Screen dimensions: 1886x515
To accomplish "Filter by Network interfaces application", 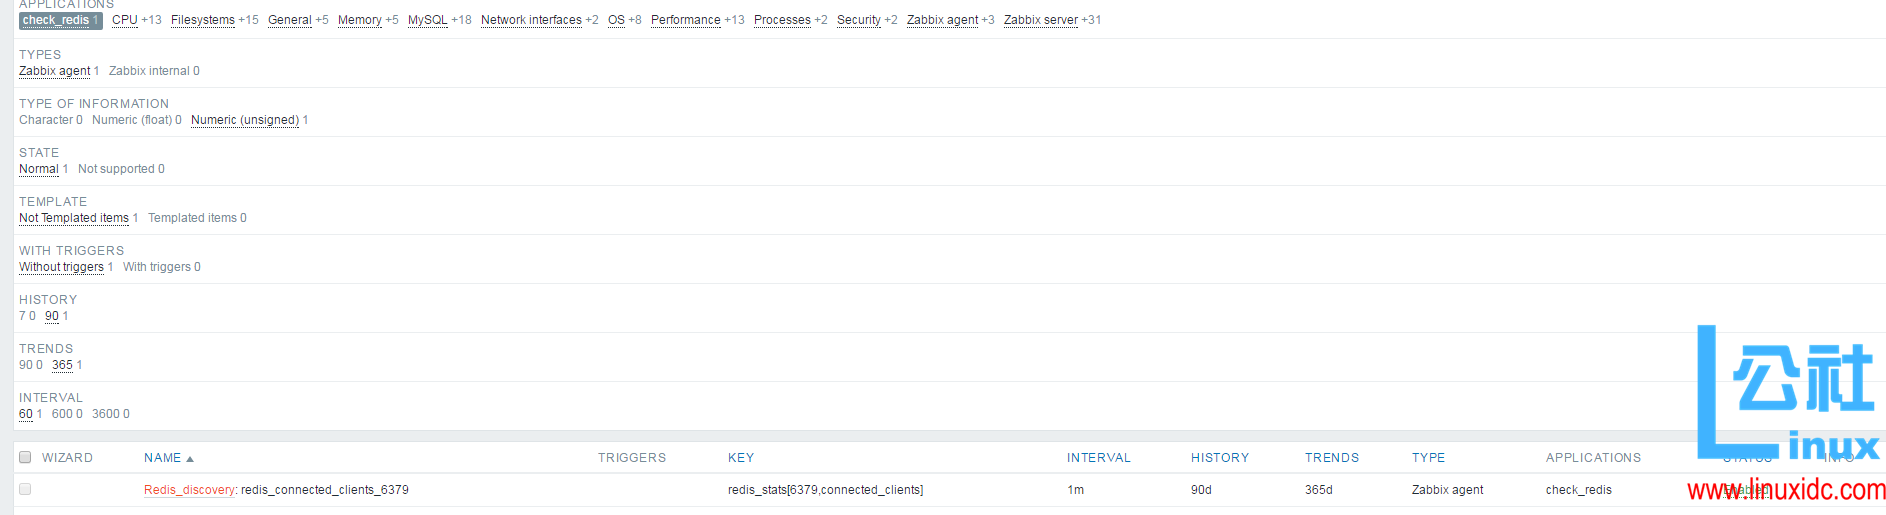I will (531, 20).
